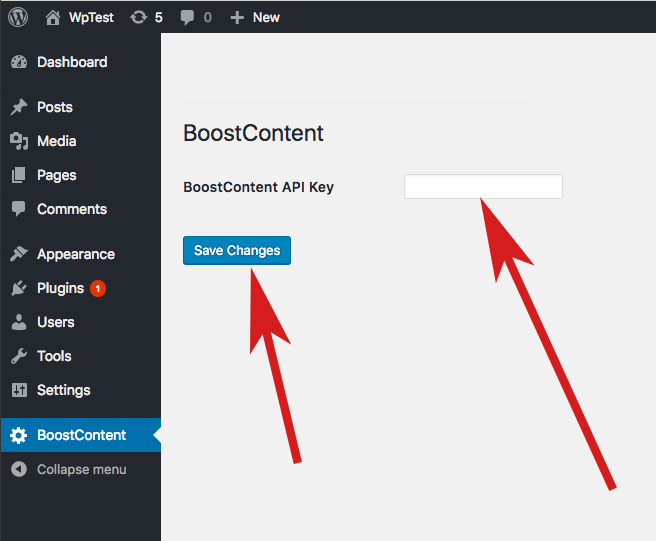The image size is (656, 541).
Task: Click the Tools wrench icon
Action: click(x=19, y=356)
